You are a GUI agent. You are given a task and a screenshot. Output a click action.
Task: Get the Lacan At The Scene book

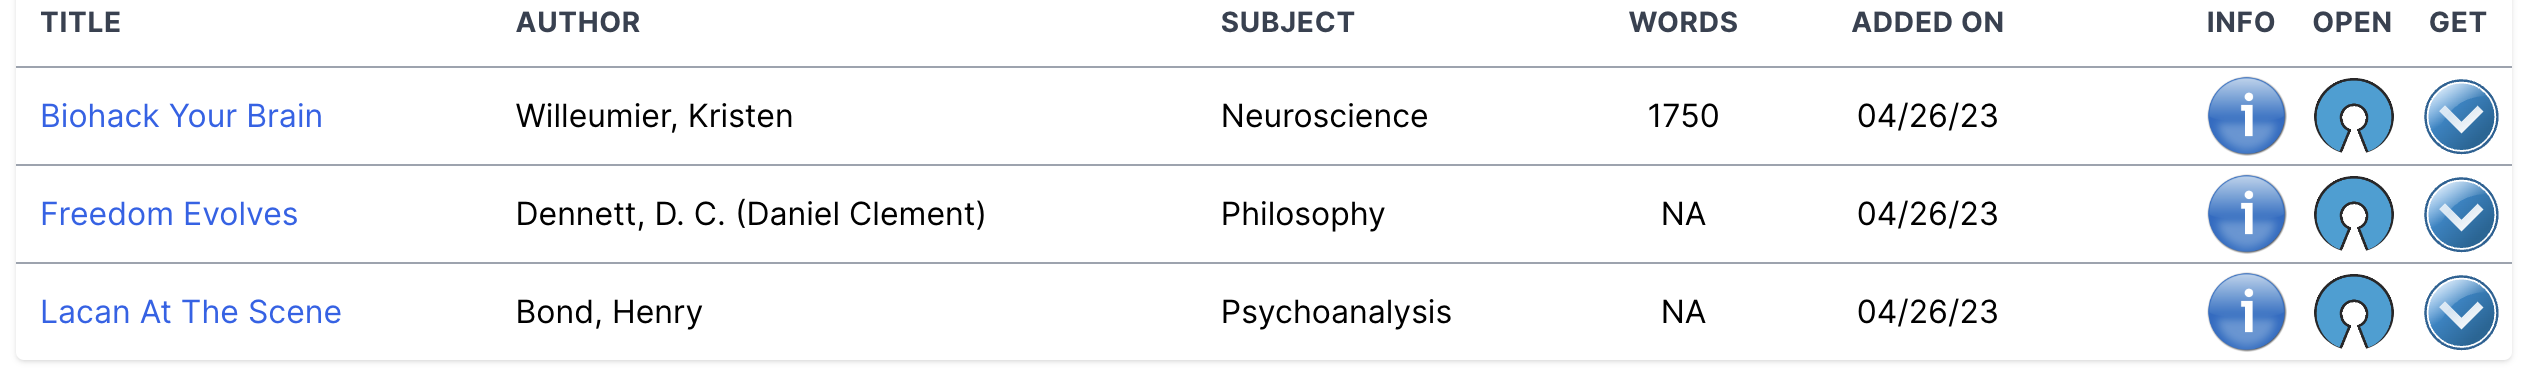click(2461, 312)
